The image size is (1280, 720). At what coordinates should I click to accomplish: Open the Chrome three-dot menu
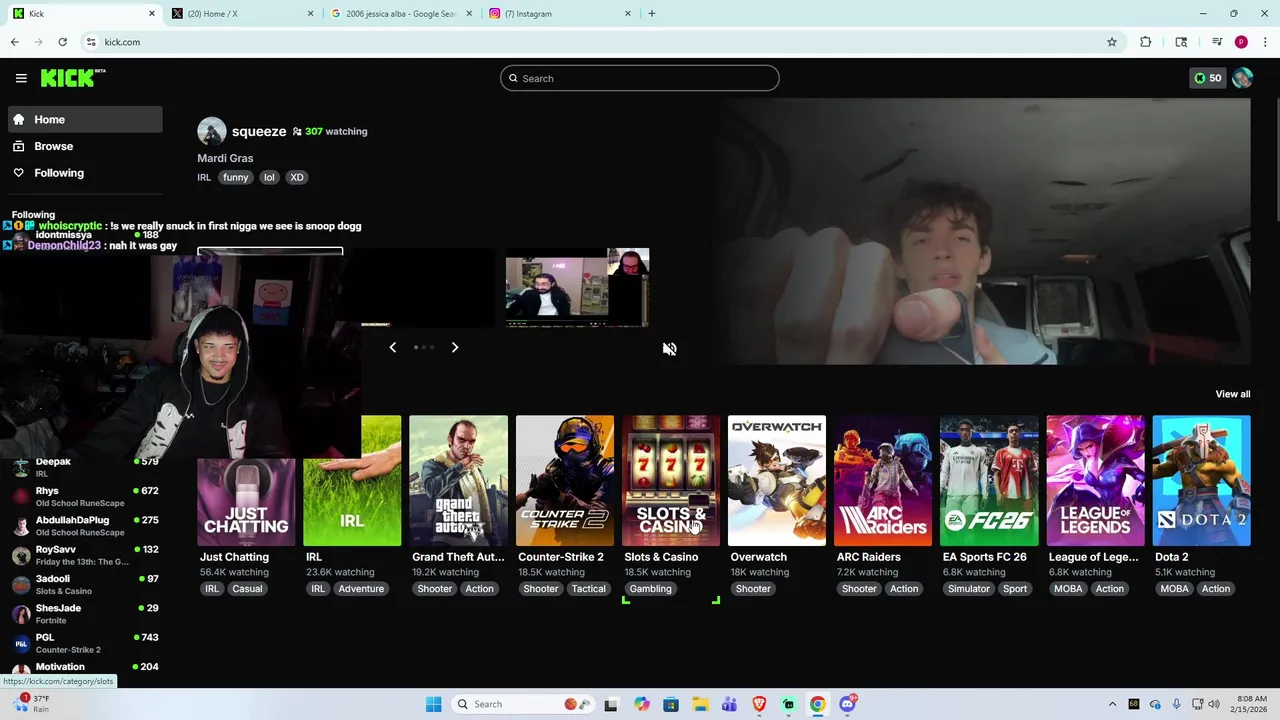1265,42
